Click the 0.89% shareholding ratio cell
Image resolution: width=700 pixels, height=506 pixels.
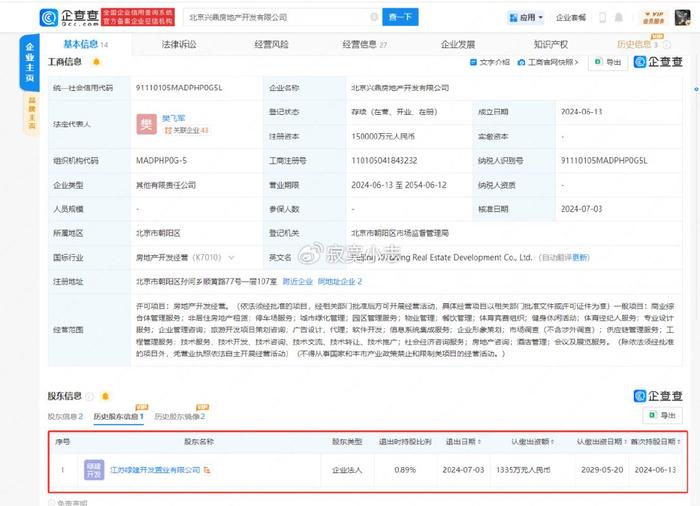405,470
